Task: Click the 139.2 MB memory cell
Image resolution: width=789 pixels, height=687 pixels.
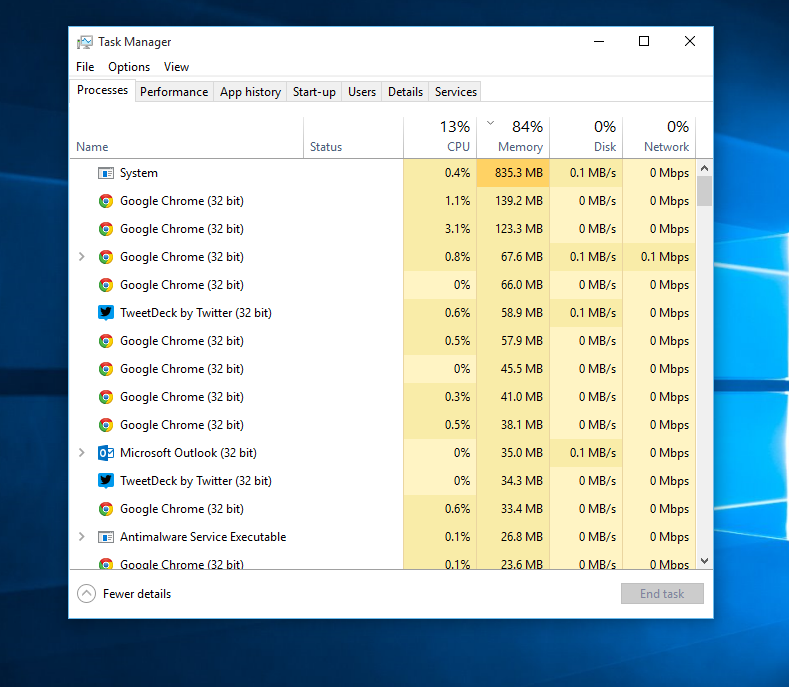Action: (x=513, y=201)
